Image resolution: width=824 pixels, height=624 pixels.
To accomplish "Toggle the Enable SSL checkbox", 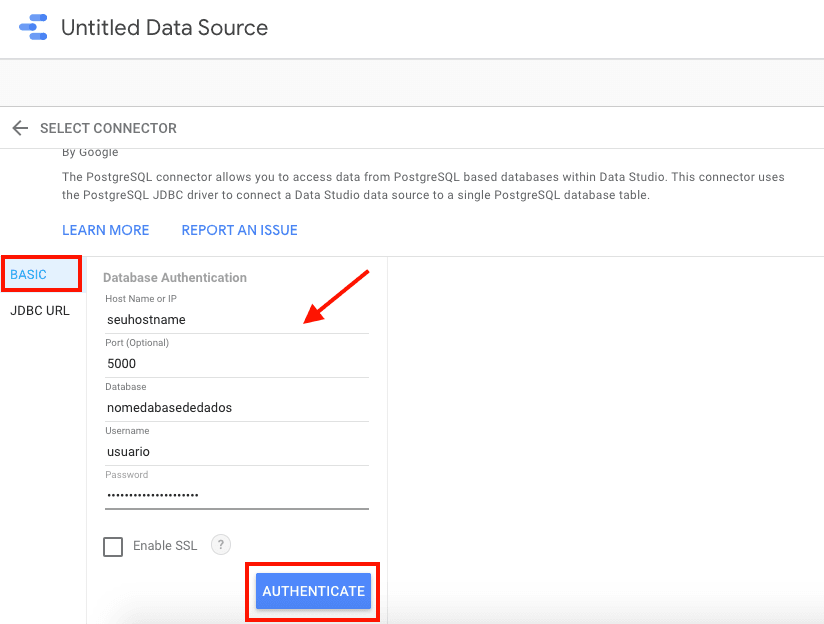I will pyautogui.click(x=113, y=546).
